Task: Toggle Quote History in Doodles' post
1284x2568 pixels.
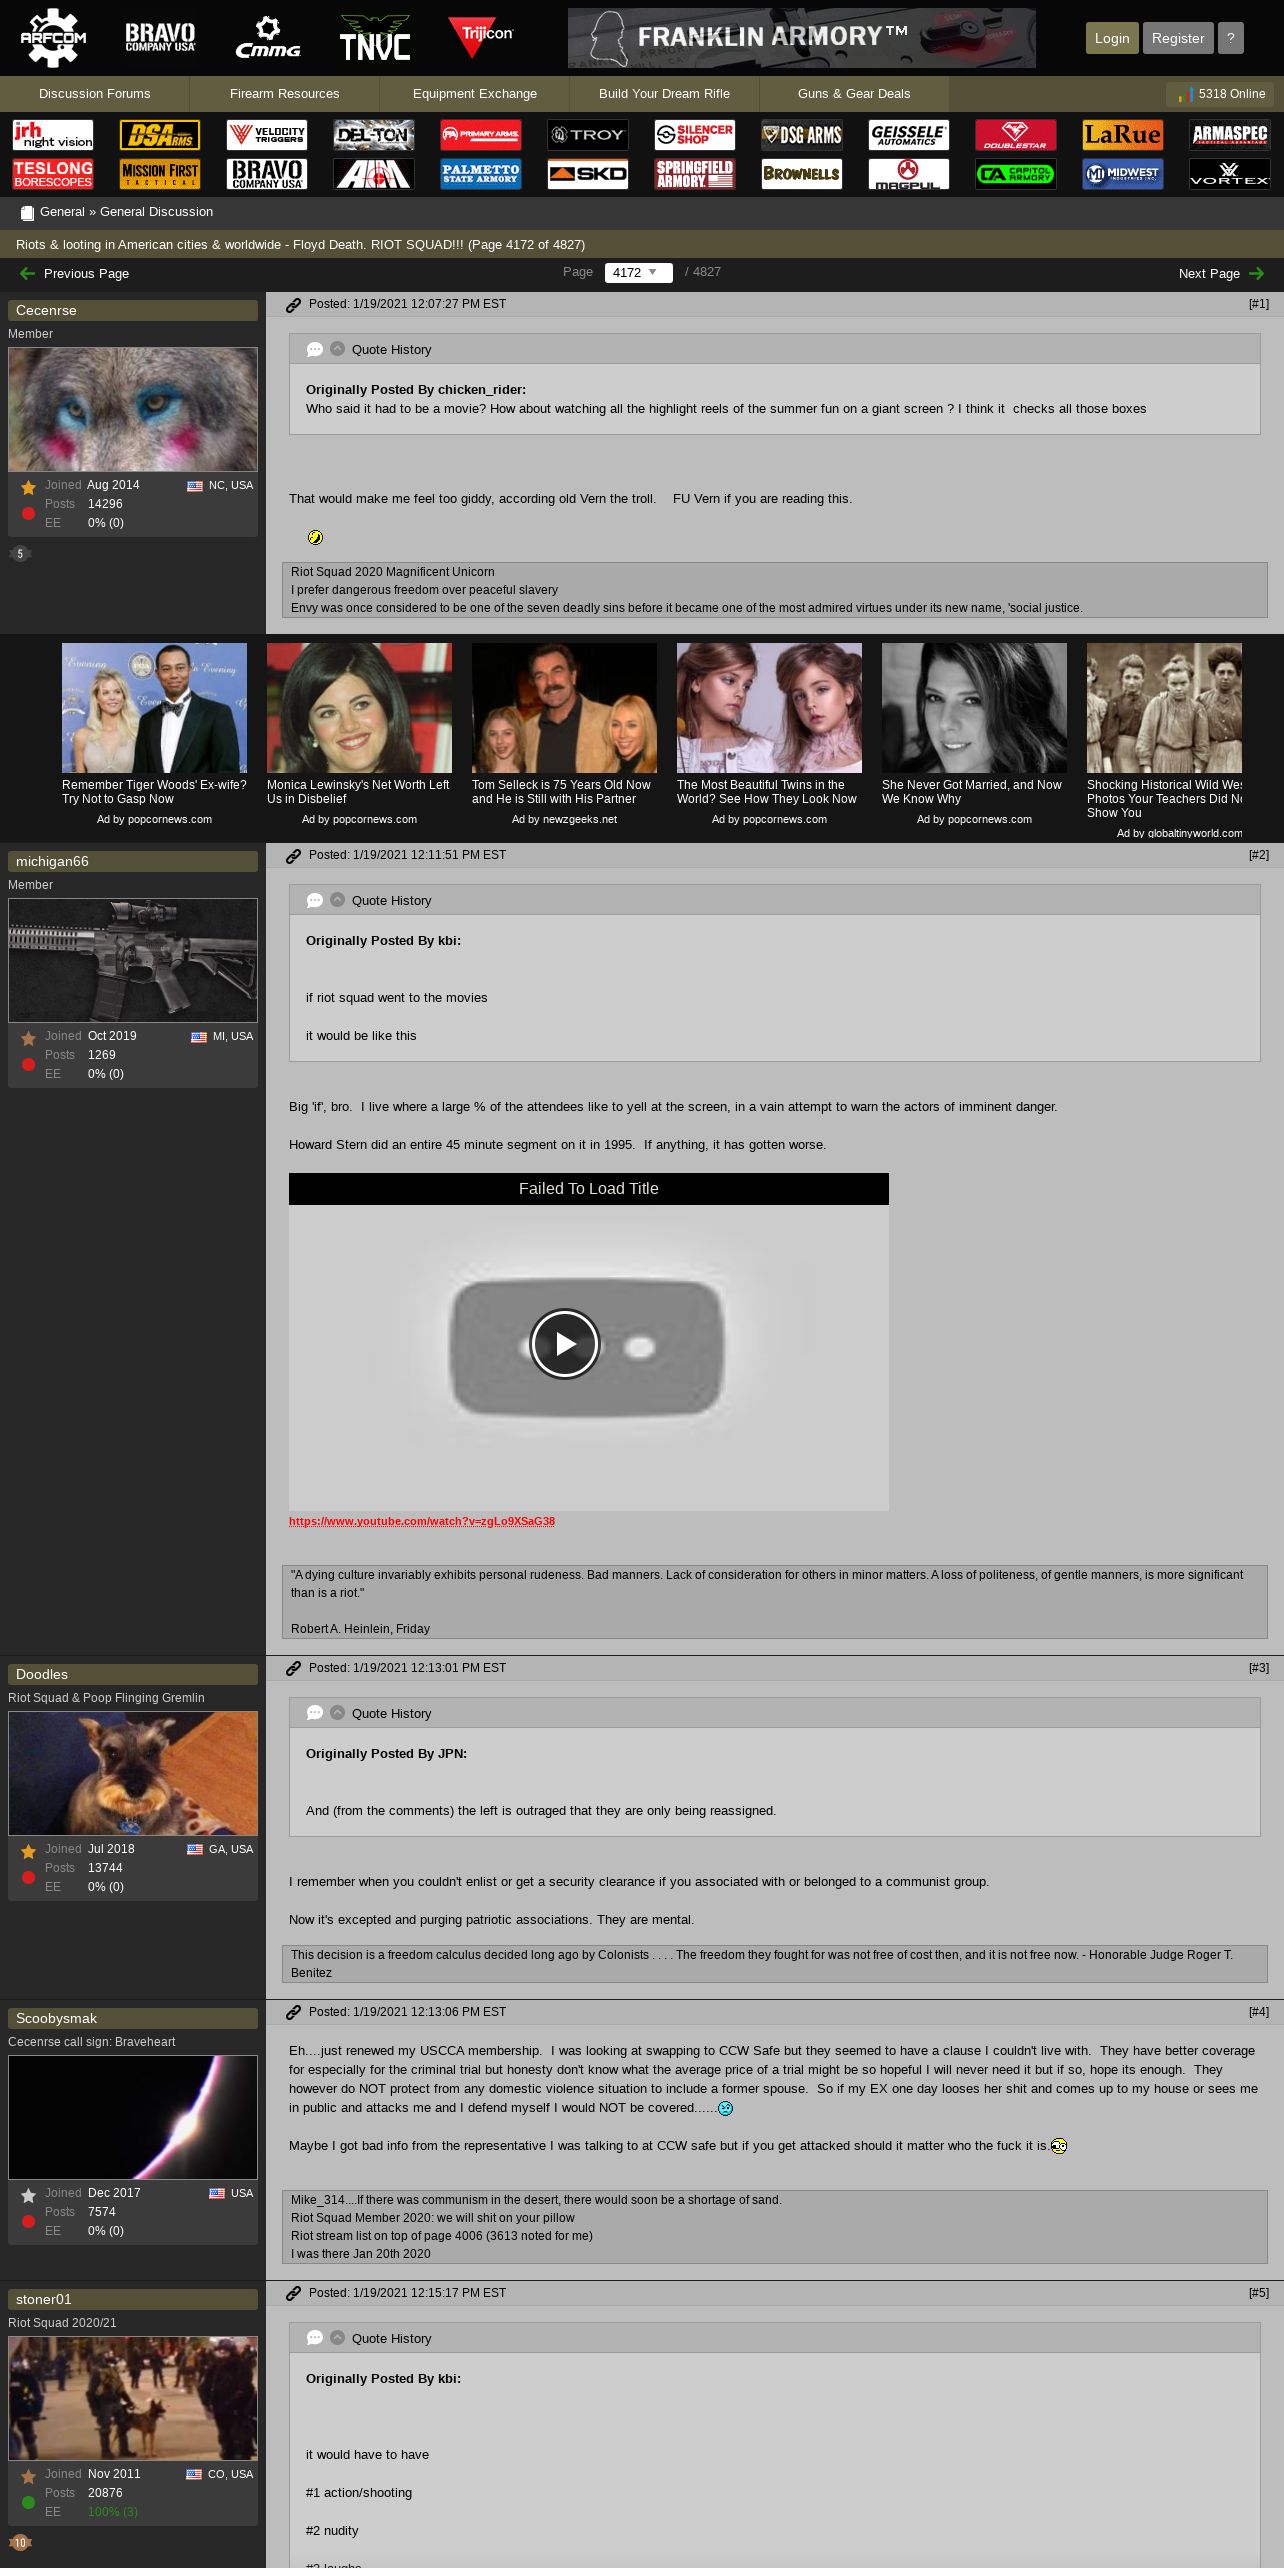Action: (x=337, y=1713)
